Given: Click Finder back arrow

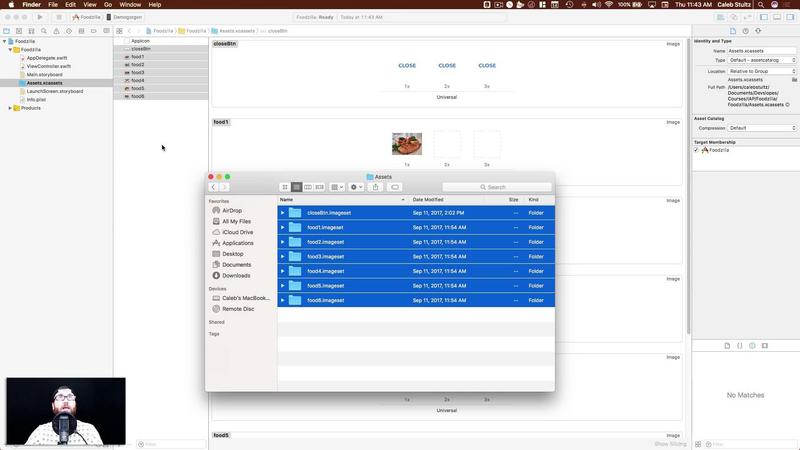Looking at the screenshot, I should point(213,187).
